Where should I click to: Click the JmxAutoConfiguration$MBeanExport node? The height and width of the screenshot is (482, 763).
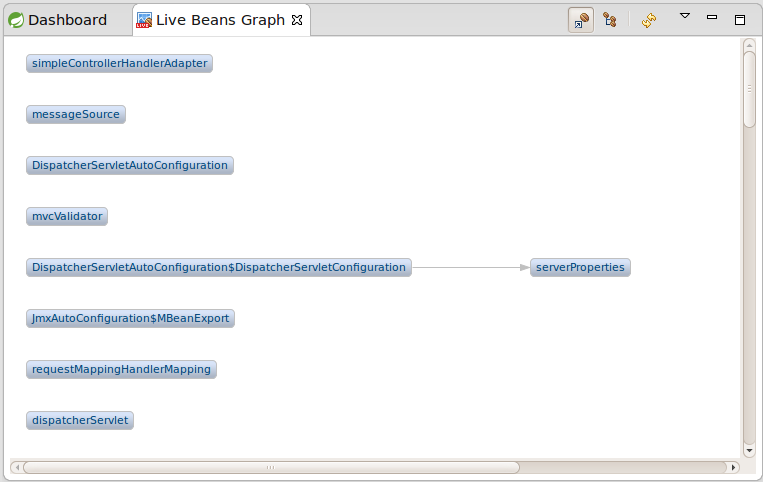(x=130, y=319)
